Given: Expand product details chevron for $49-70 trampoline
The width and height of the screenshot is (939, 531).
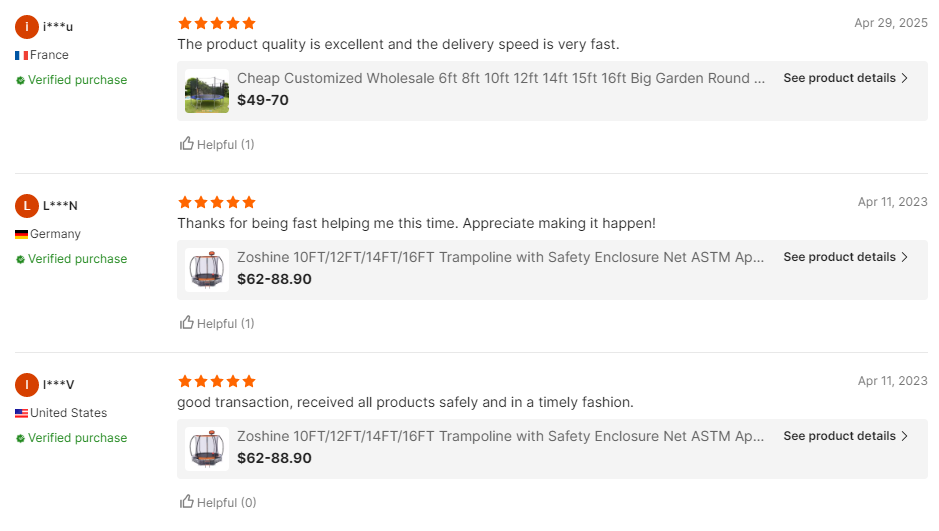Looking at the screenshot, I should [x=905, y=78].
